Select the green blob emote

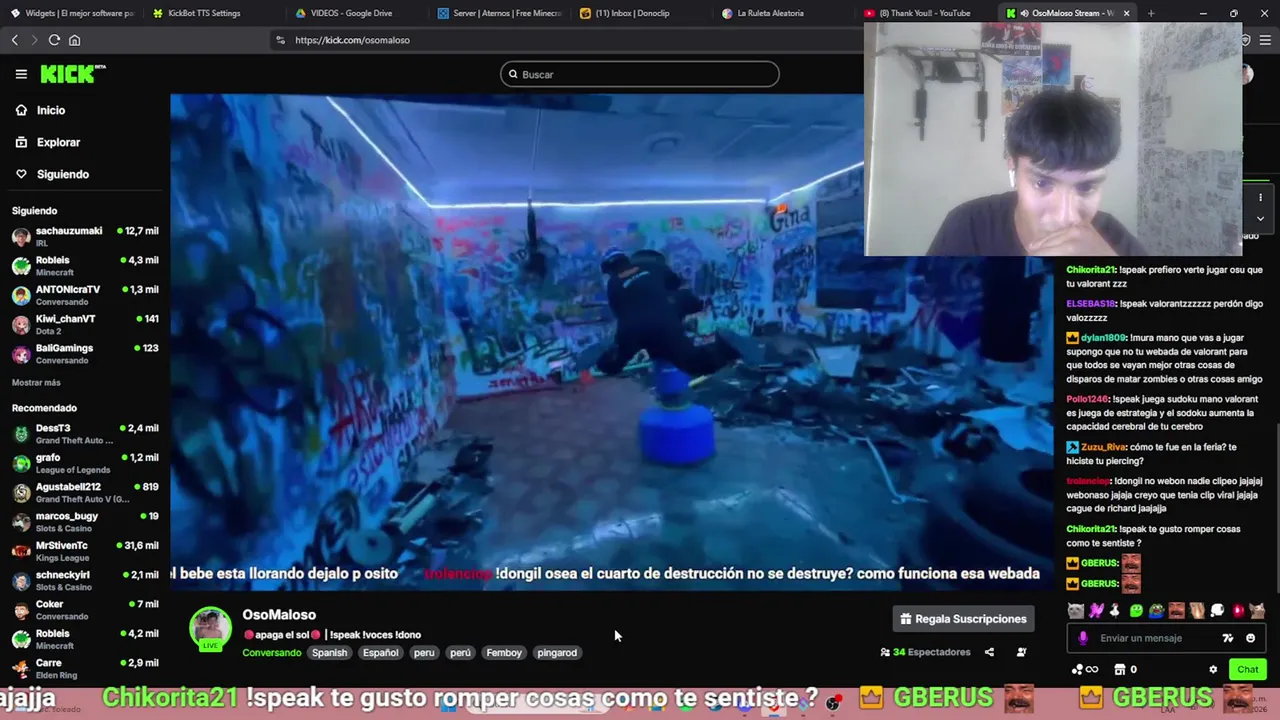(x=1136, y=610)
